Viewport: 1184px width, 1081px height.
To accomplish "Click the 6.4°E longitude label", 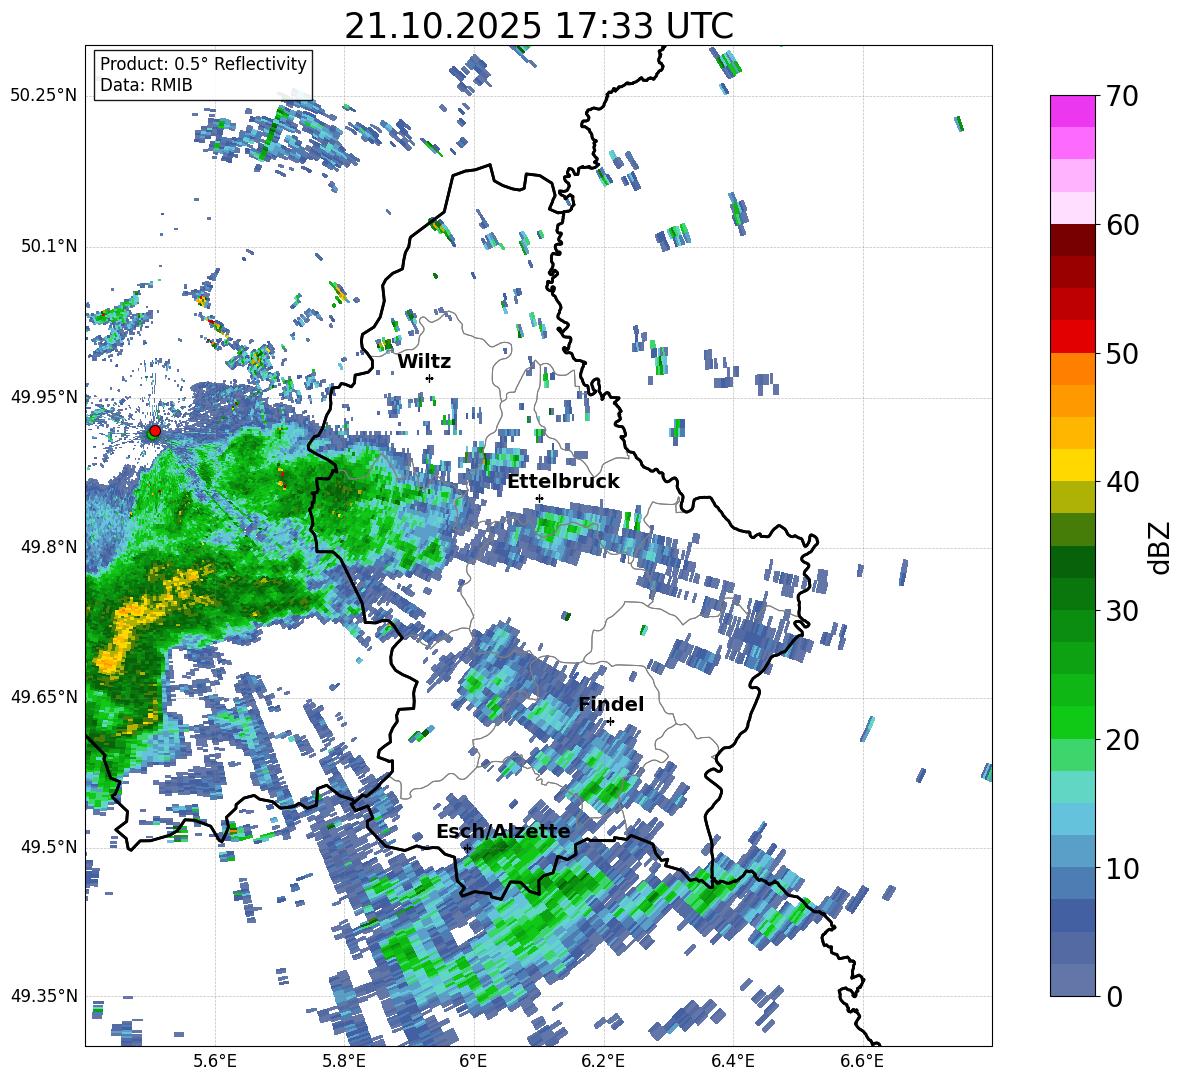I will [732, 1061].
